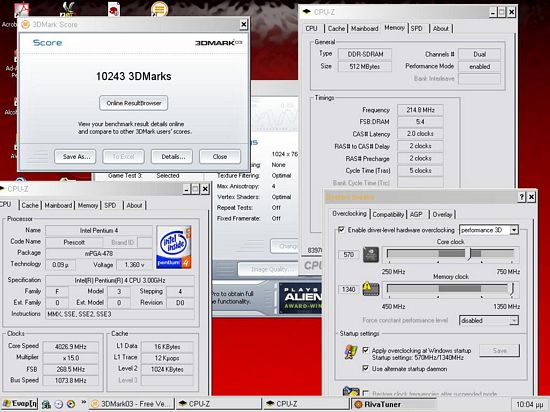Click the memory Type value DDR-SDRAM
This screenshot has height=412, width=550.
click(x=365, y=54)
